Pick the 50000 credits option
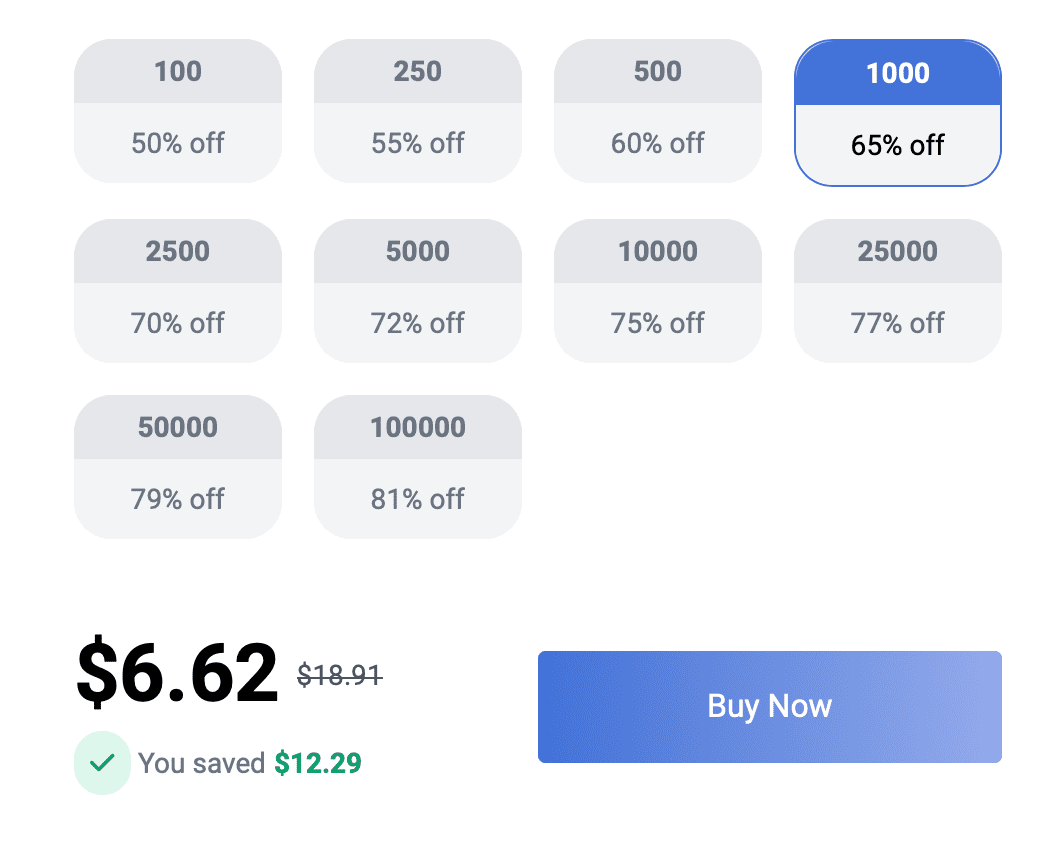Viewport: 1040px width, 860px height. [x=177, y=466]
